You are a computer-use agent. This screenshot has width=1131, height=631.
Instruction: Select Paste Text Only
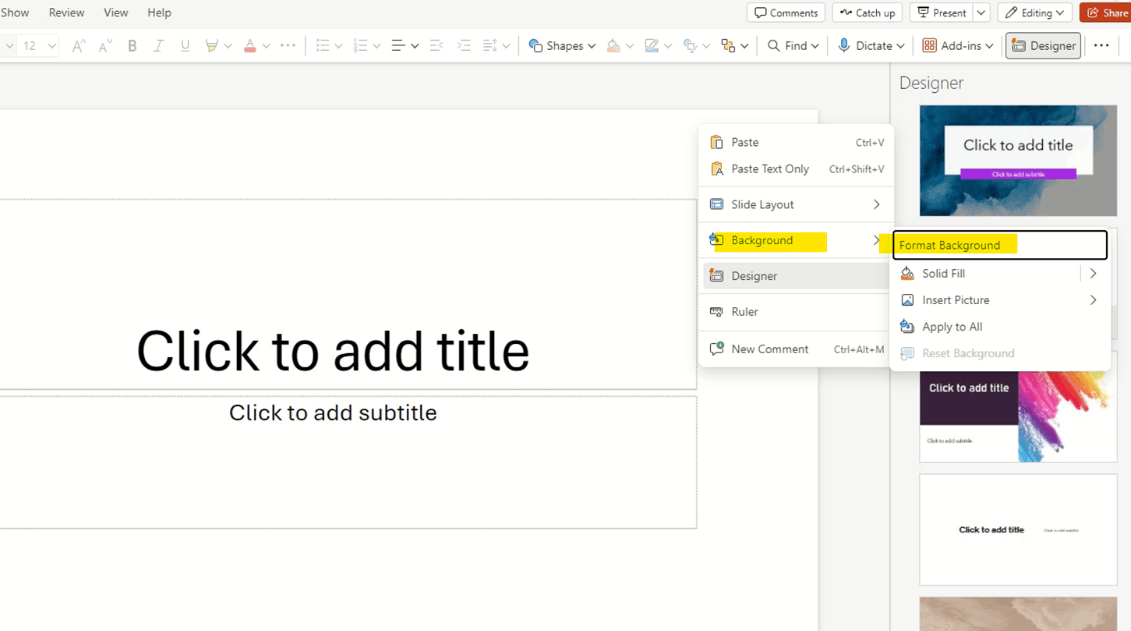point(770,168)
